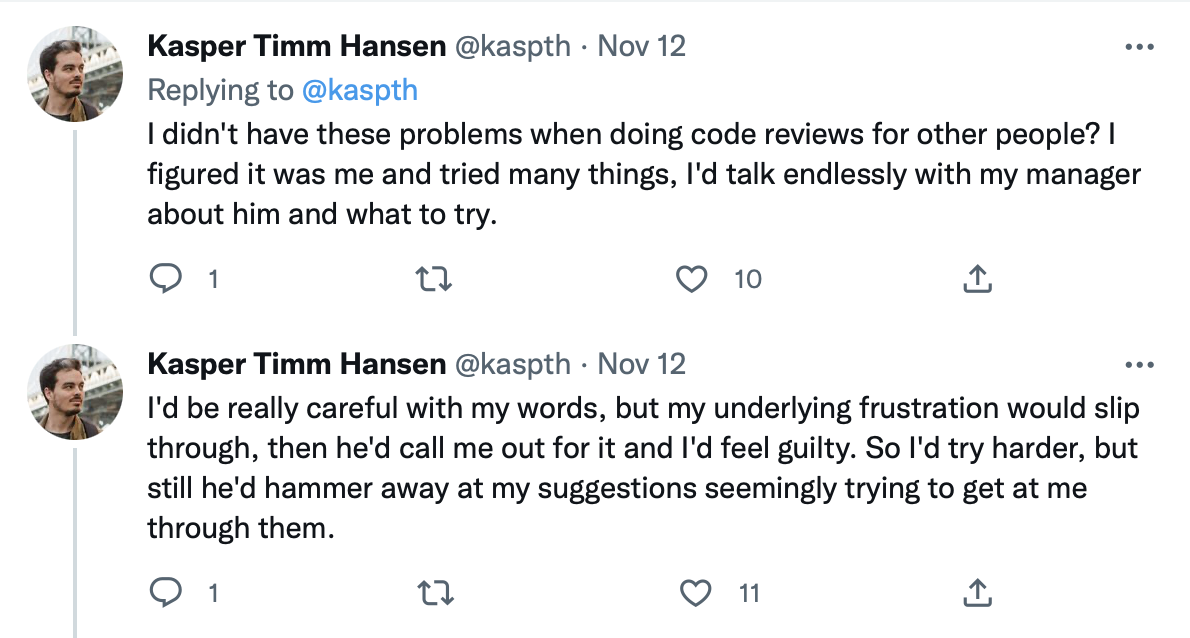Click the @kaspth handle on first tweet

click(x=512, y=47)
